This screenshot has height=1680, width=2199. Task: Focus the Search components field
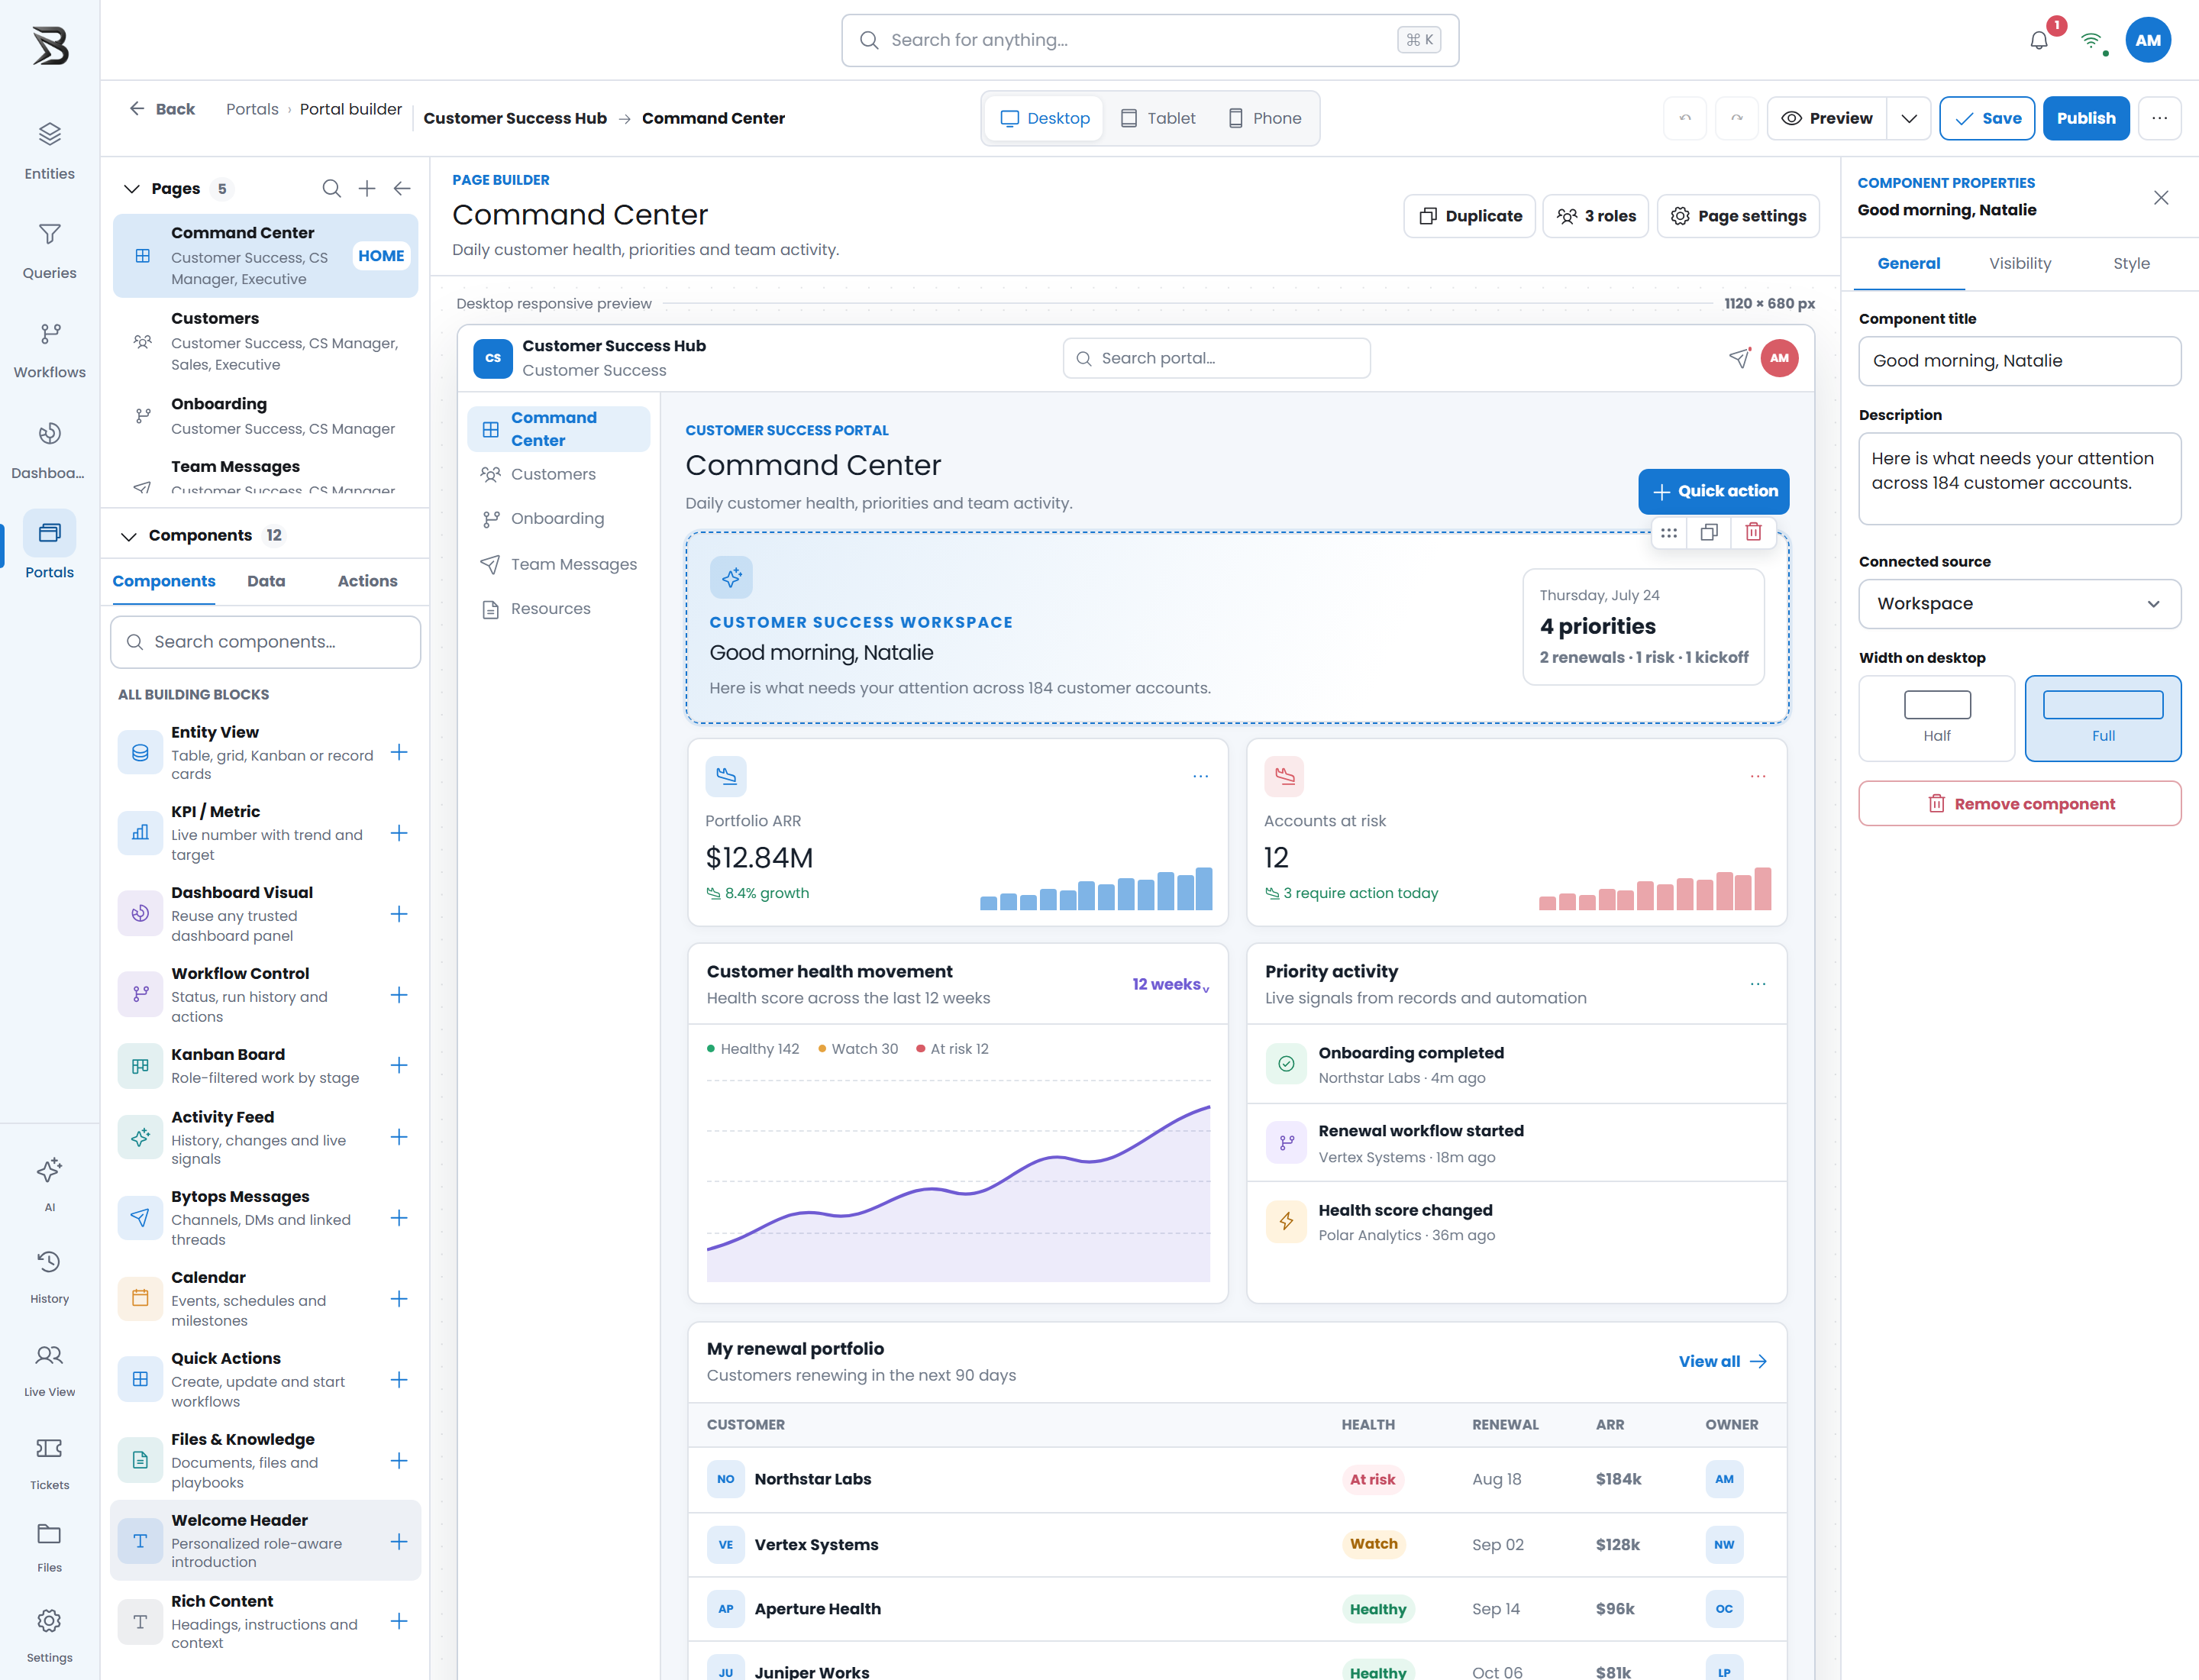click(x=265, y=642)
